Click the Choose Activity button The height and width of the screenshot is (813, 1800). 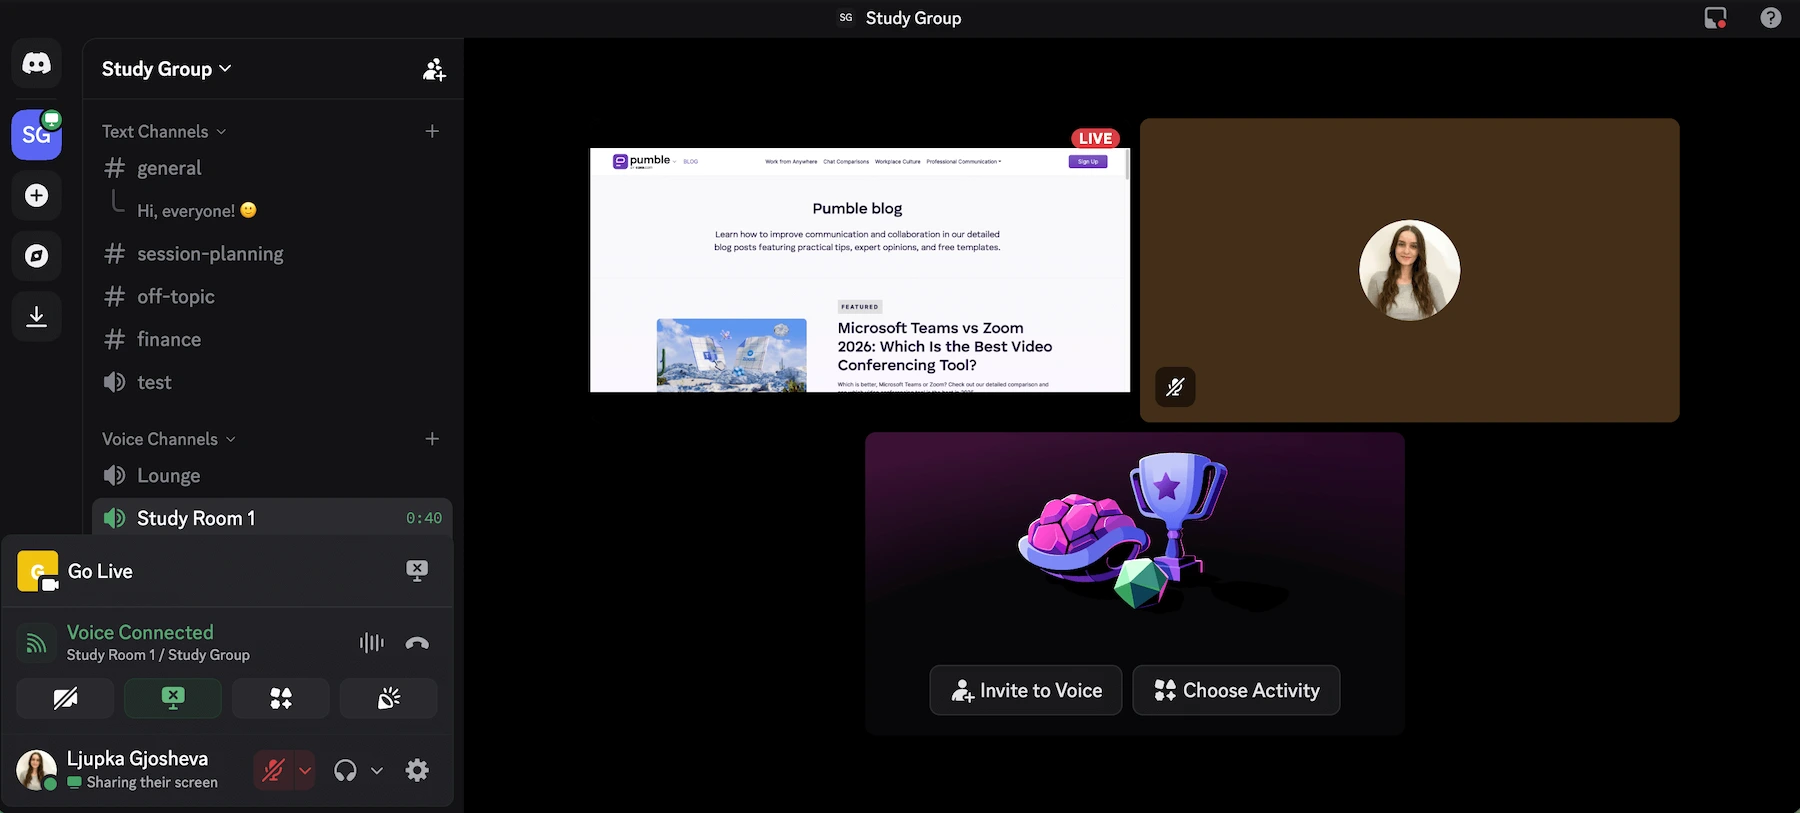[x=1236, y=690]
